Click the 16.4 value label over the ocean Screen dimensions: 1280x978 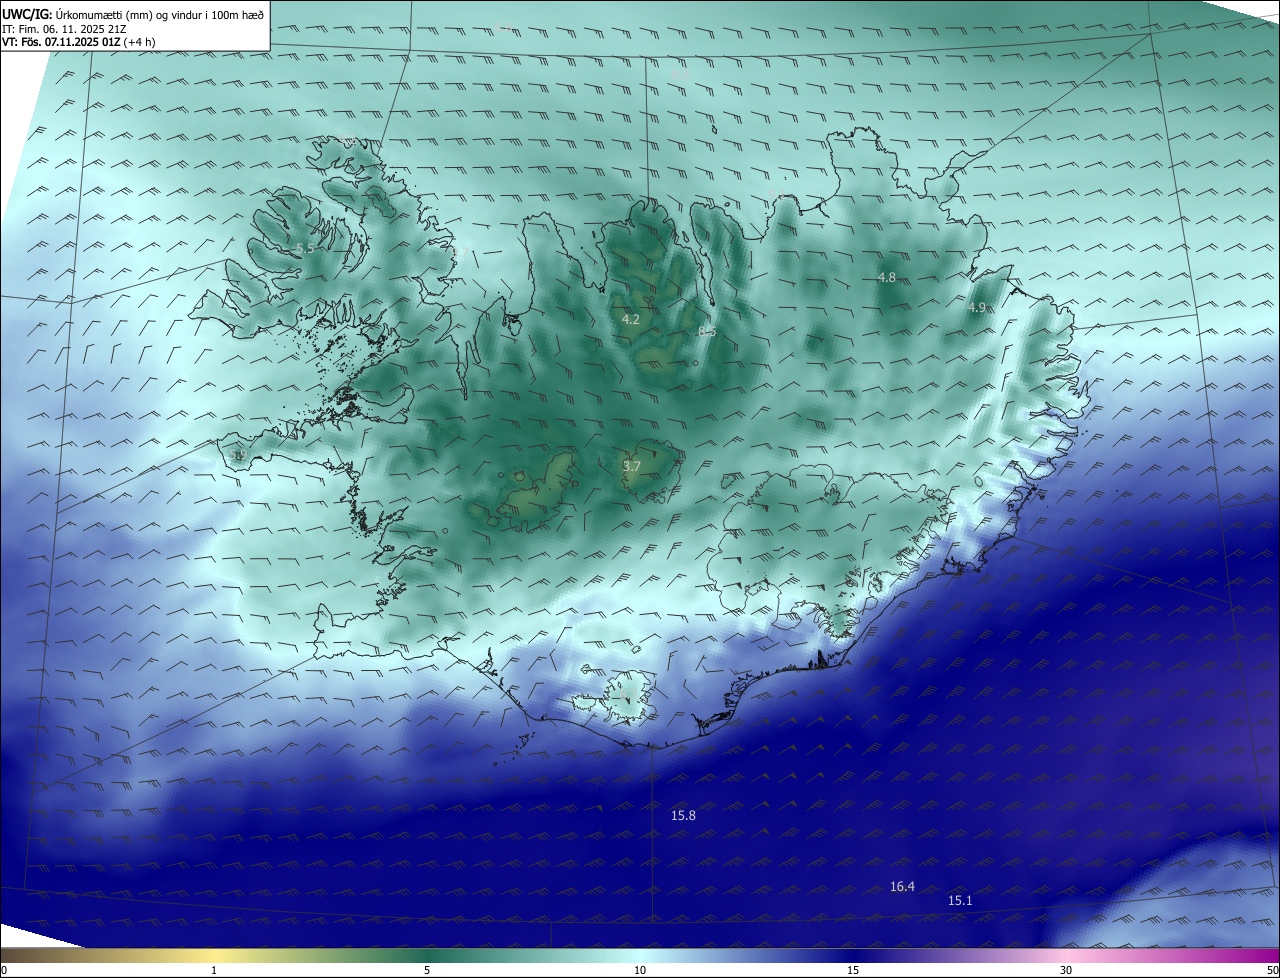[902, 886]
